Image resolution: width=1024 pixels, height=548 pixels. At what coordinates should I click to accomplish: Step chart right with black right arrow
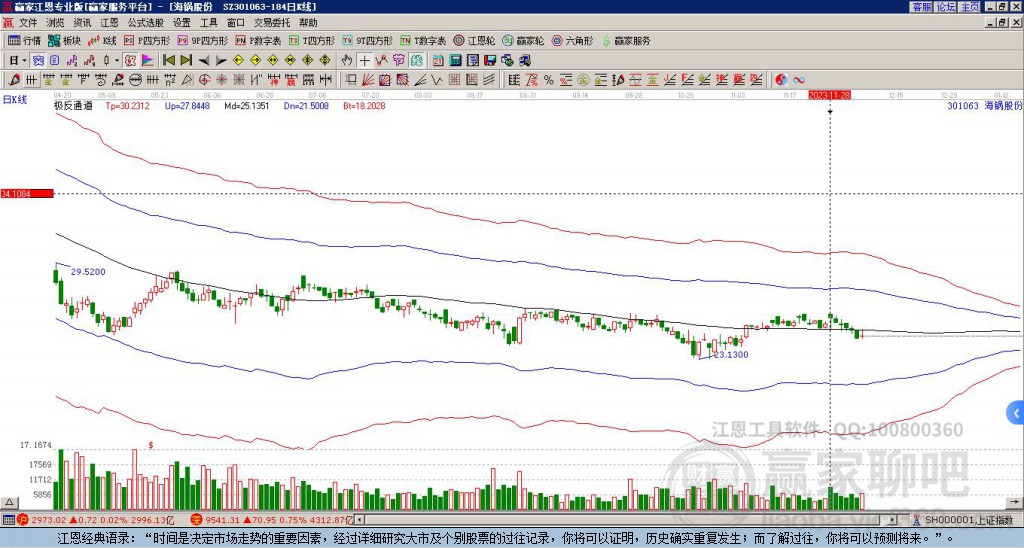[221, 61]
